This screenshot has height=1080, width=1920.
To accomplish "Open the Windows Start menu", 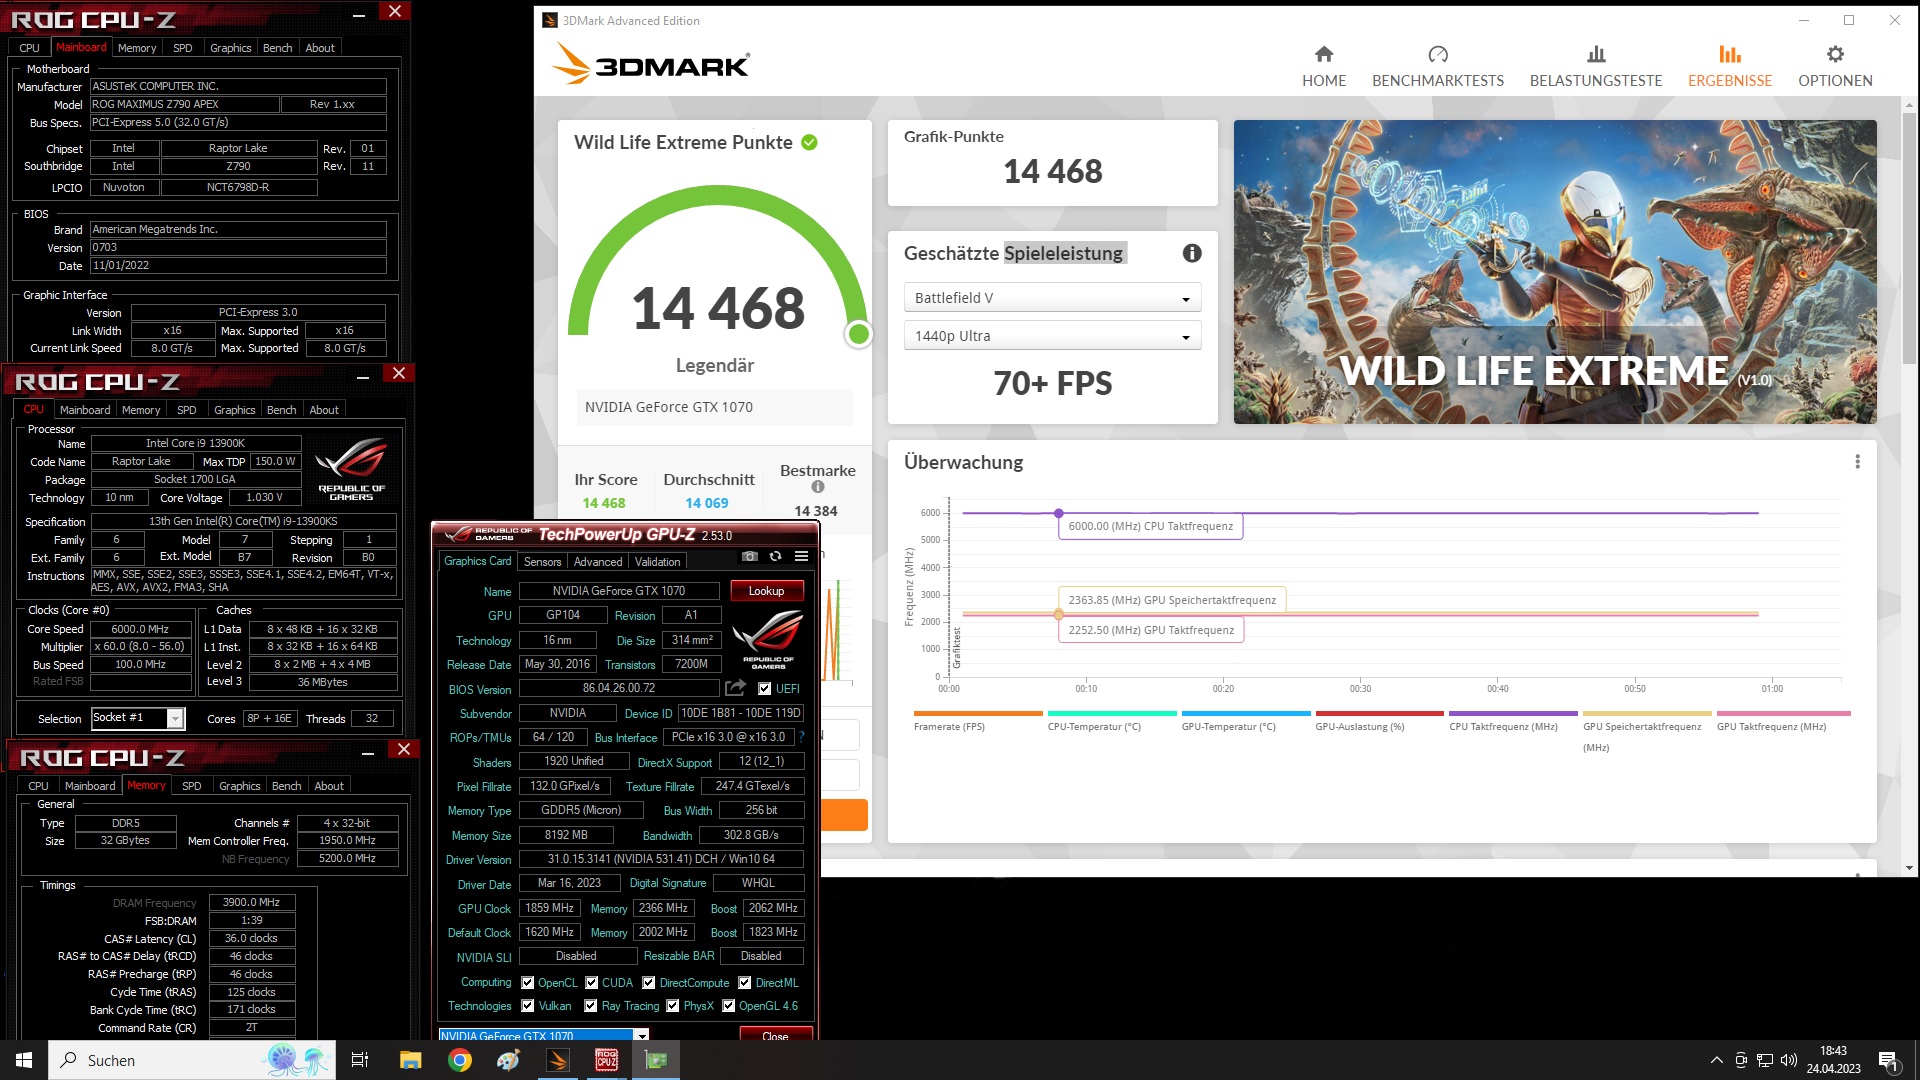I will pyautogui.click(x=24, y=1060).
